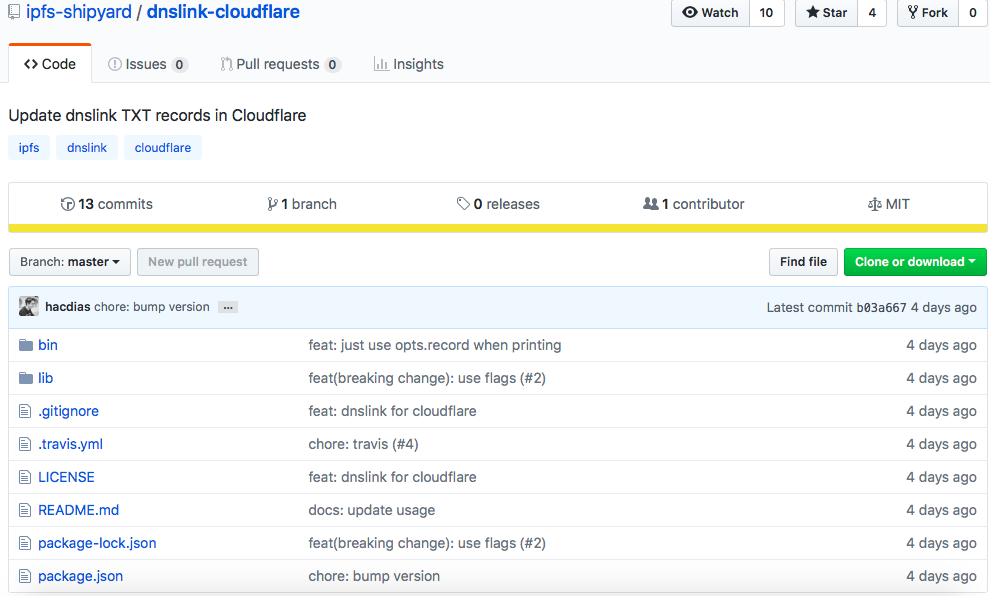
Task: Open commit 'chore: travis (#4)'
Action: pos(363,444)
